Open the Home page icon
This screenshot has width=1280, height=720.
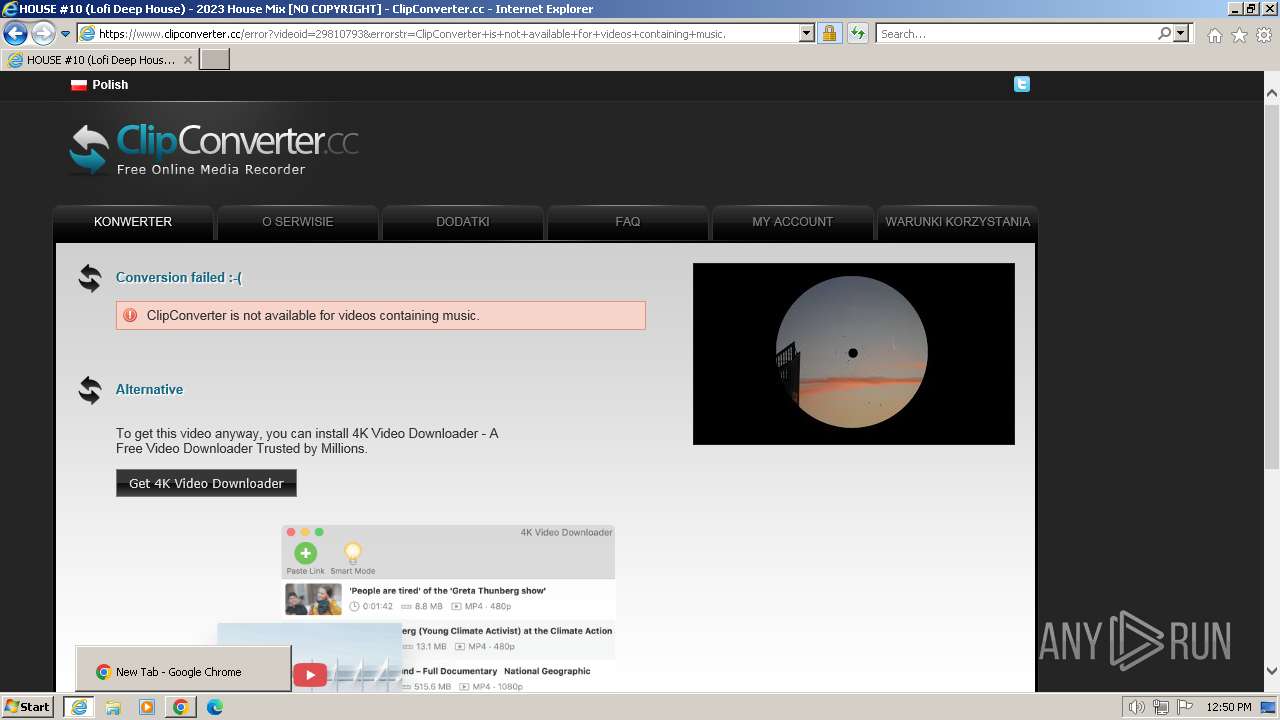[x=1214, y=35]
